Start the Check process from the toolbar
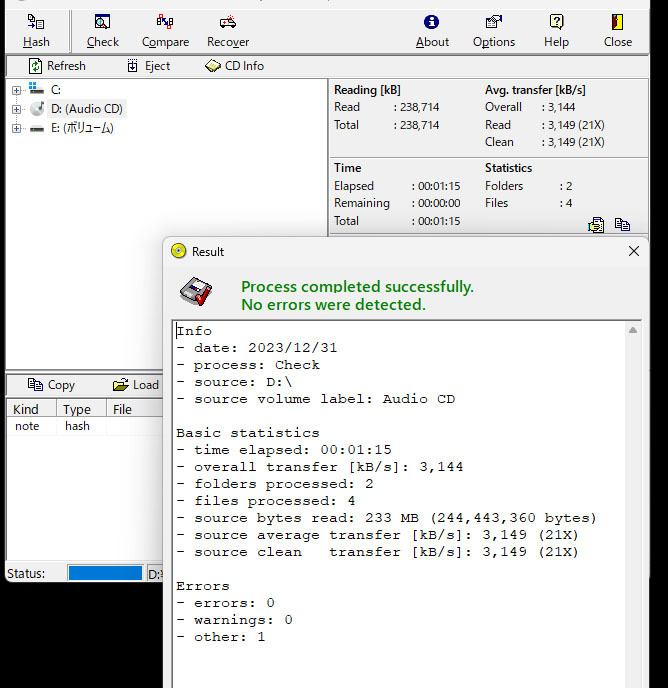The height and width of the screenshot is (688, 668). (102, 30)
